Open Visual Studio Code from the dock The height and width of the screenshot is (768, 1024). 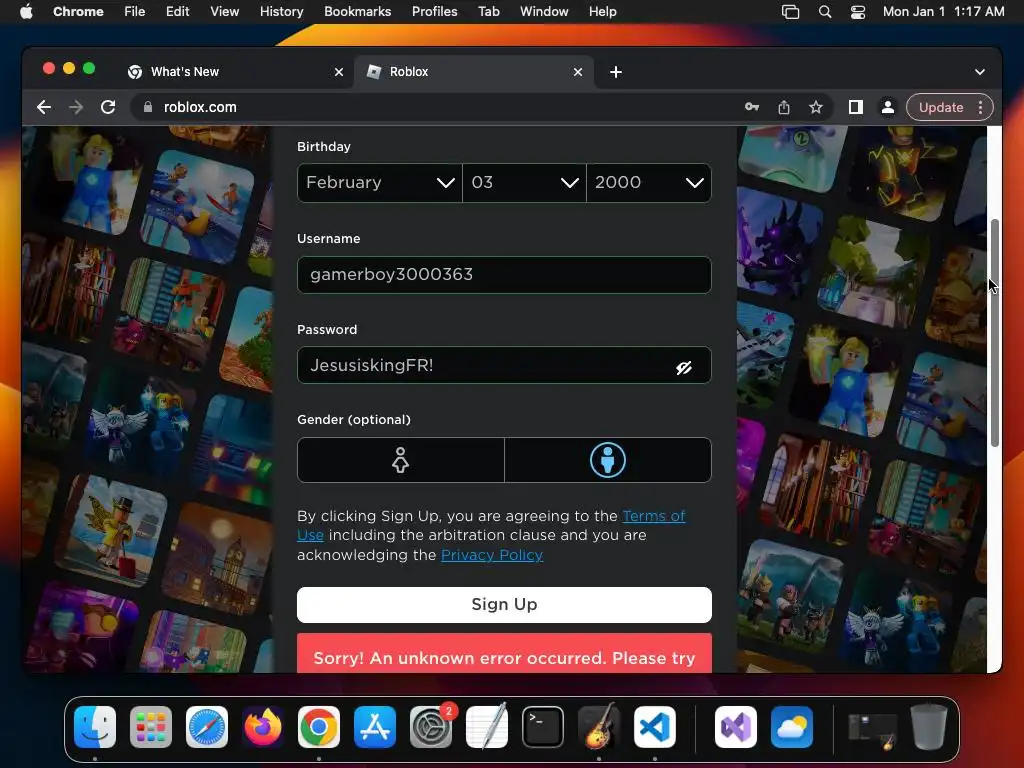(x=655, y=727)
